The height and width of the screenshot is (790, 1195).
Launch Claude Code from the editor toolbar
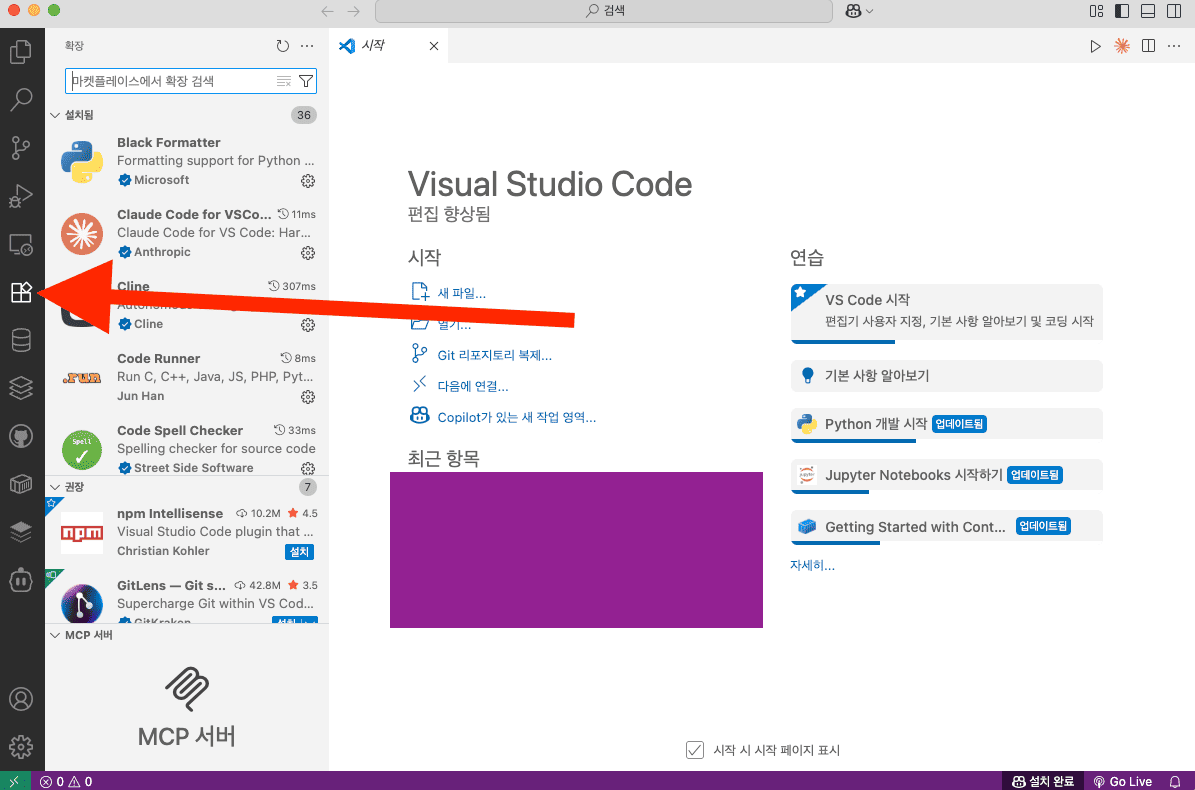[1122, 46]
